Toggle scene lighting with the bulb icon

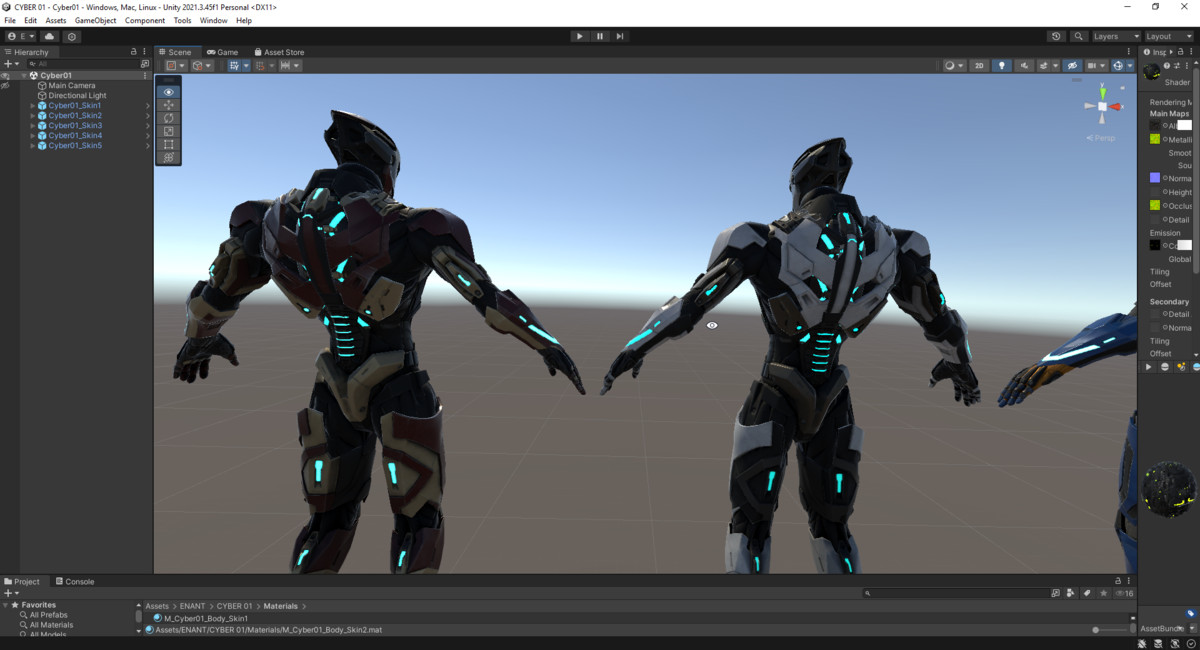(x=1003, y=65)
